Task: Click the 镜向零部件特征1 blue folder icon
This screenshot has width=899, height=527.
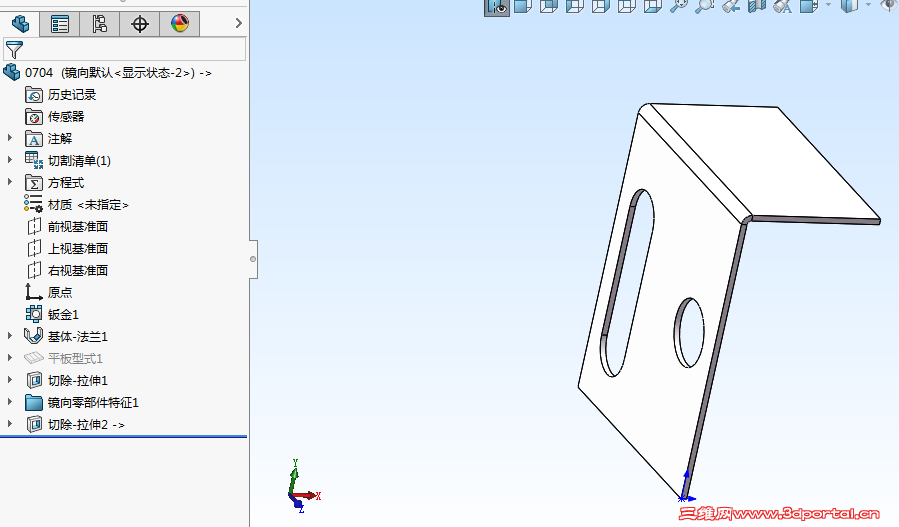Action: pos(34,403)
